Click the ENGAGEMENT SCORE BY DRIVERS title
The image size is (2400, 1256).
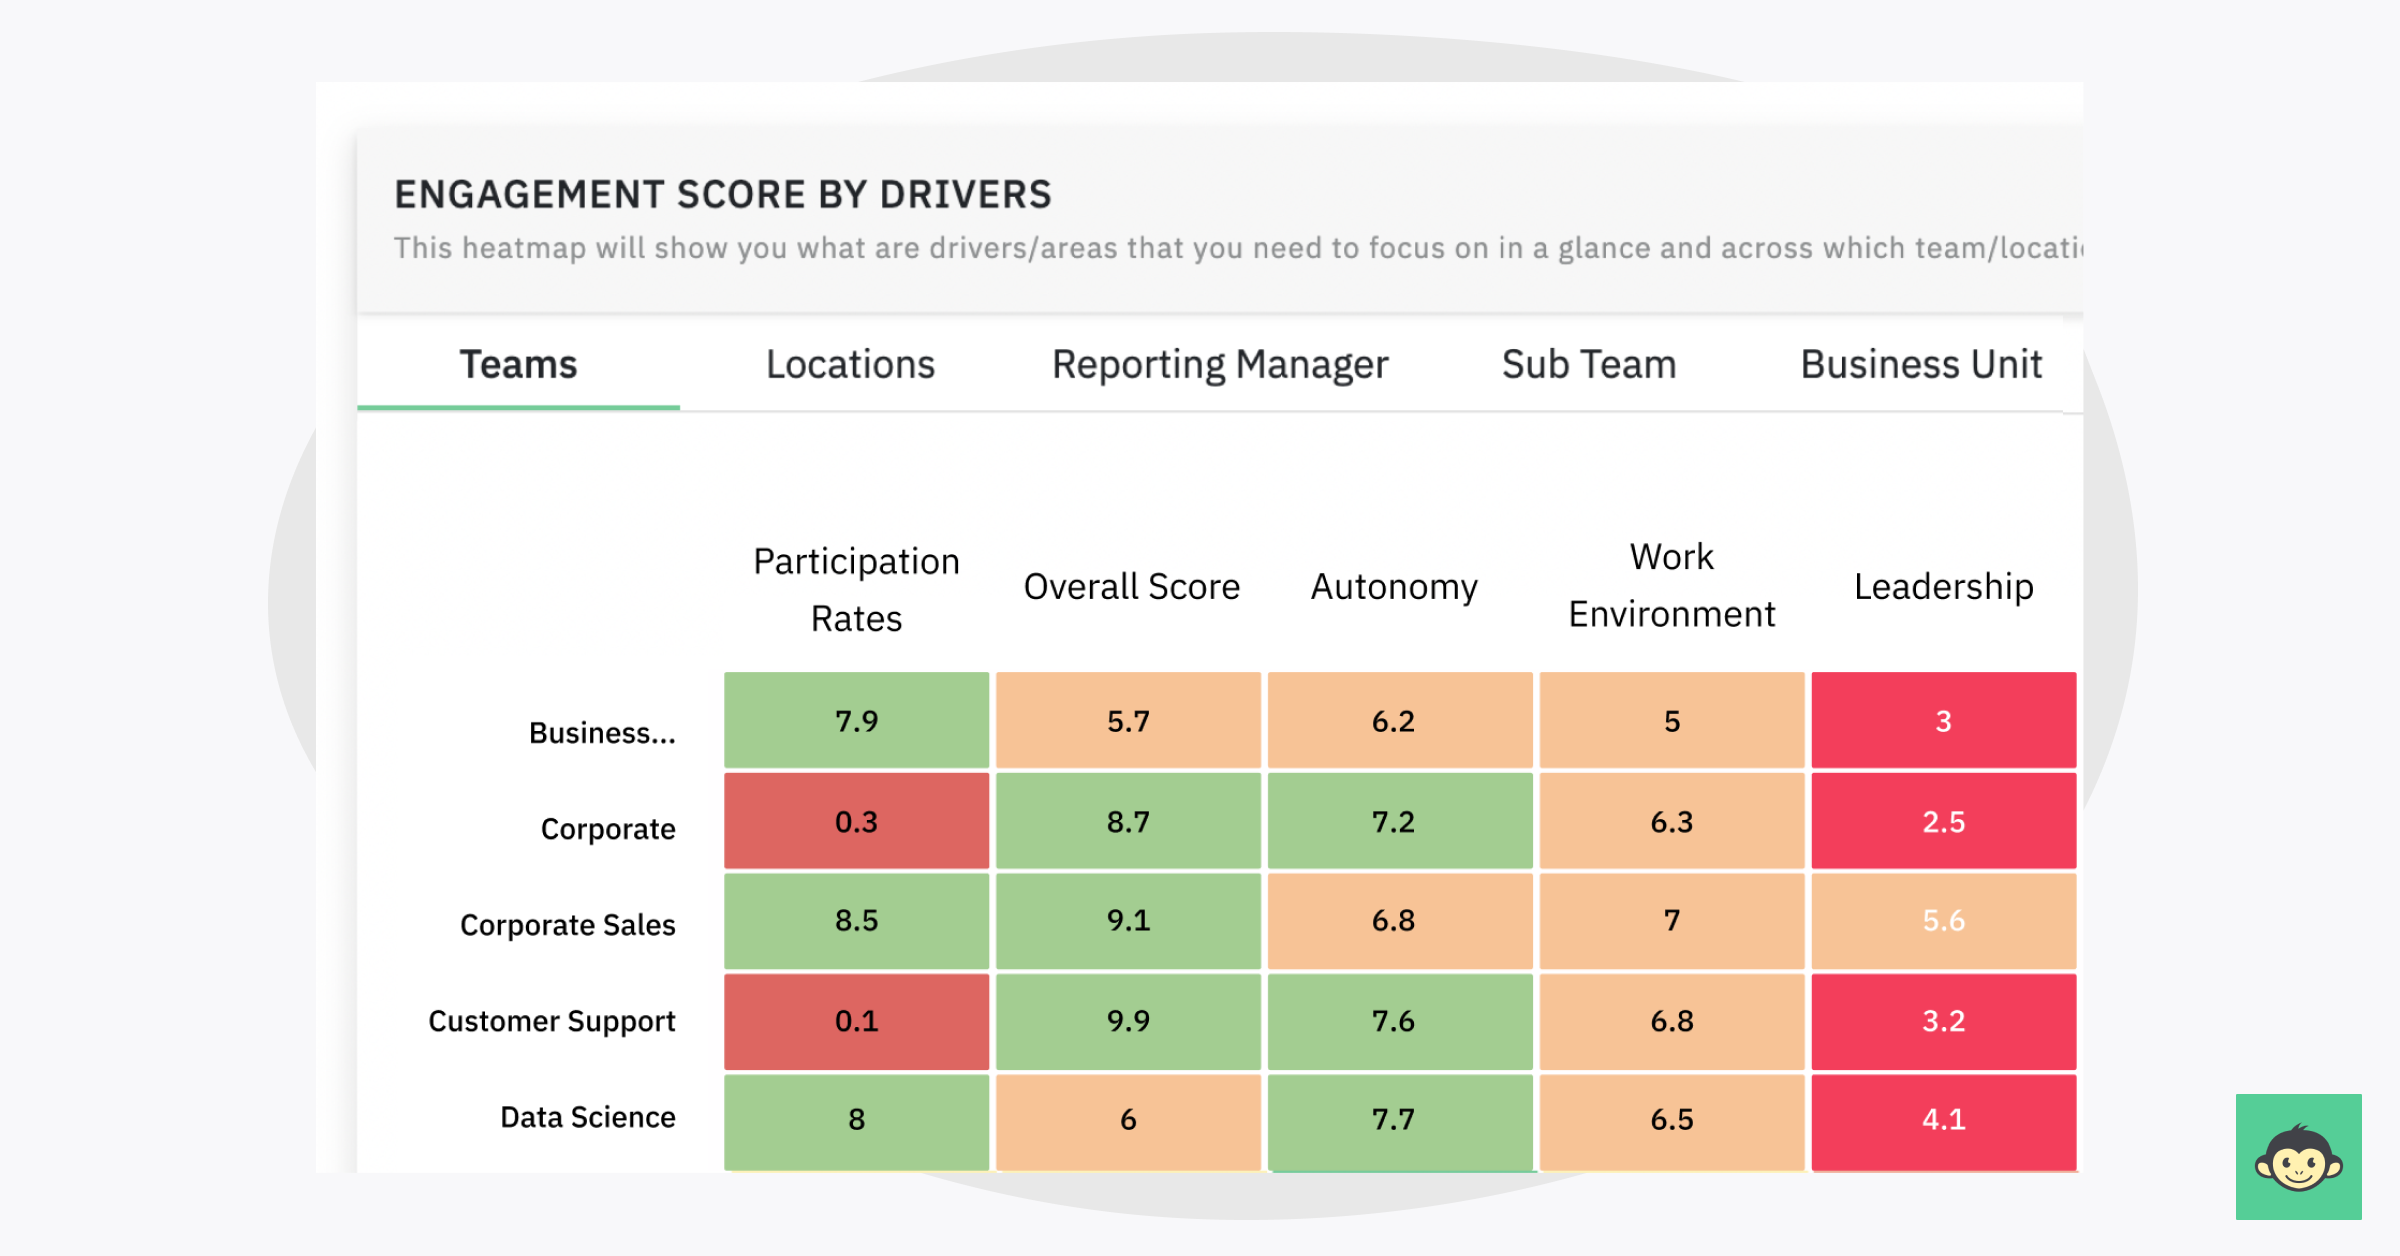723,194
